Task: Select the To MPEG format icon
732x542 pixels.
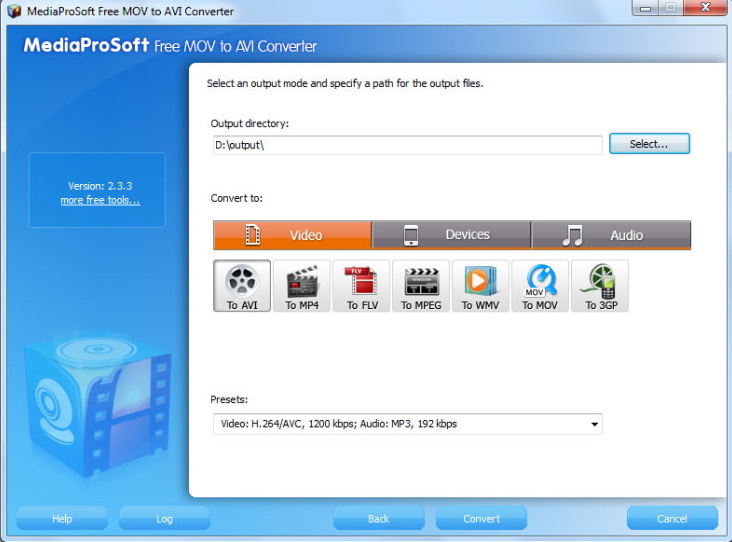Action: pos(421,286)
